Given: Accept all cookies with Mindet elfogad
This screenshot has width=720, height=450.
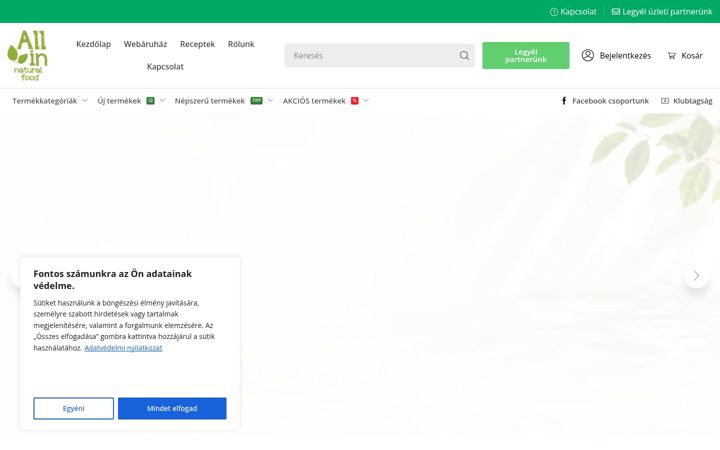Looking at the screenshot, I should (x=172, y=408).
